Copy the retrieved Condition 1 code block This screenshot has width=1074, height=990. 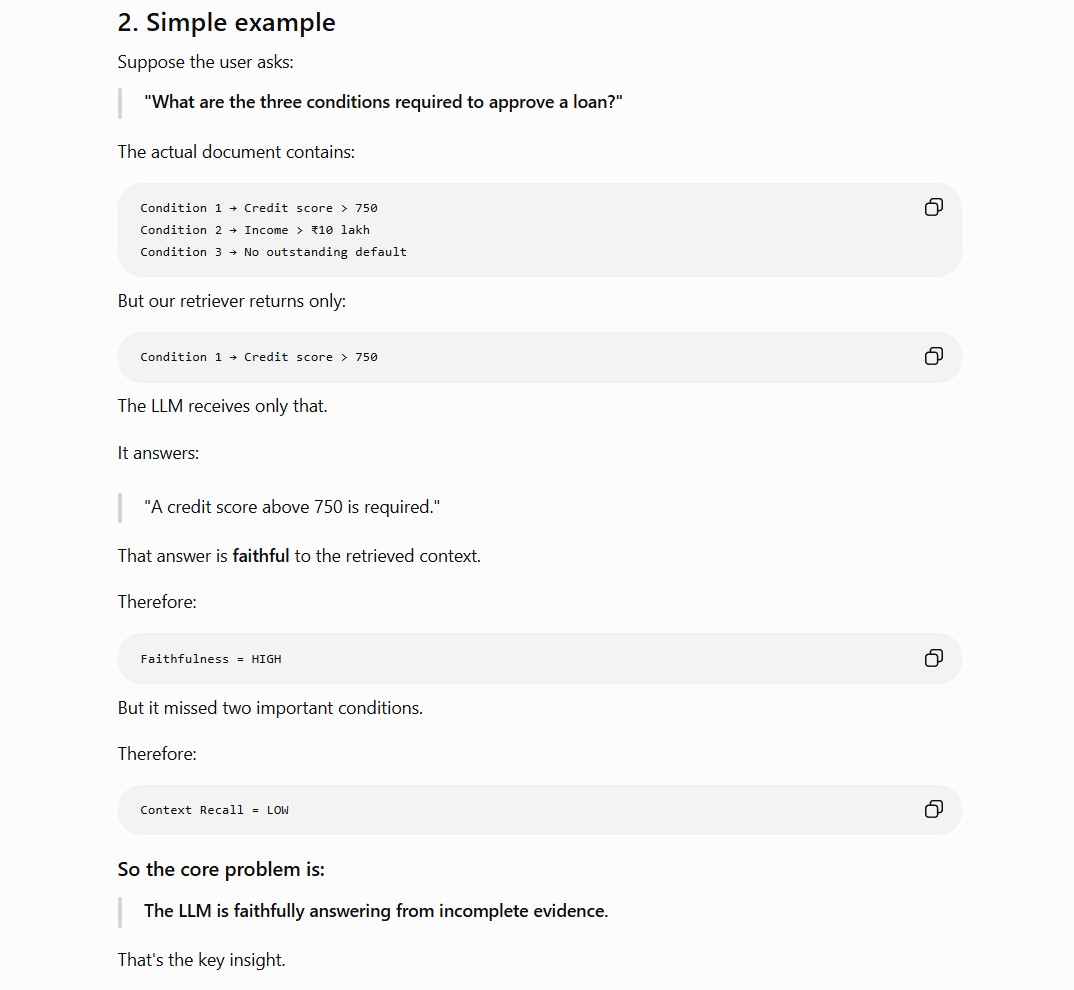tap(934, 356)
